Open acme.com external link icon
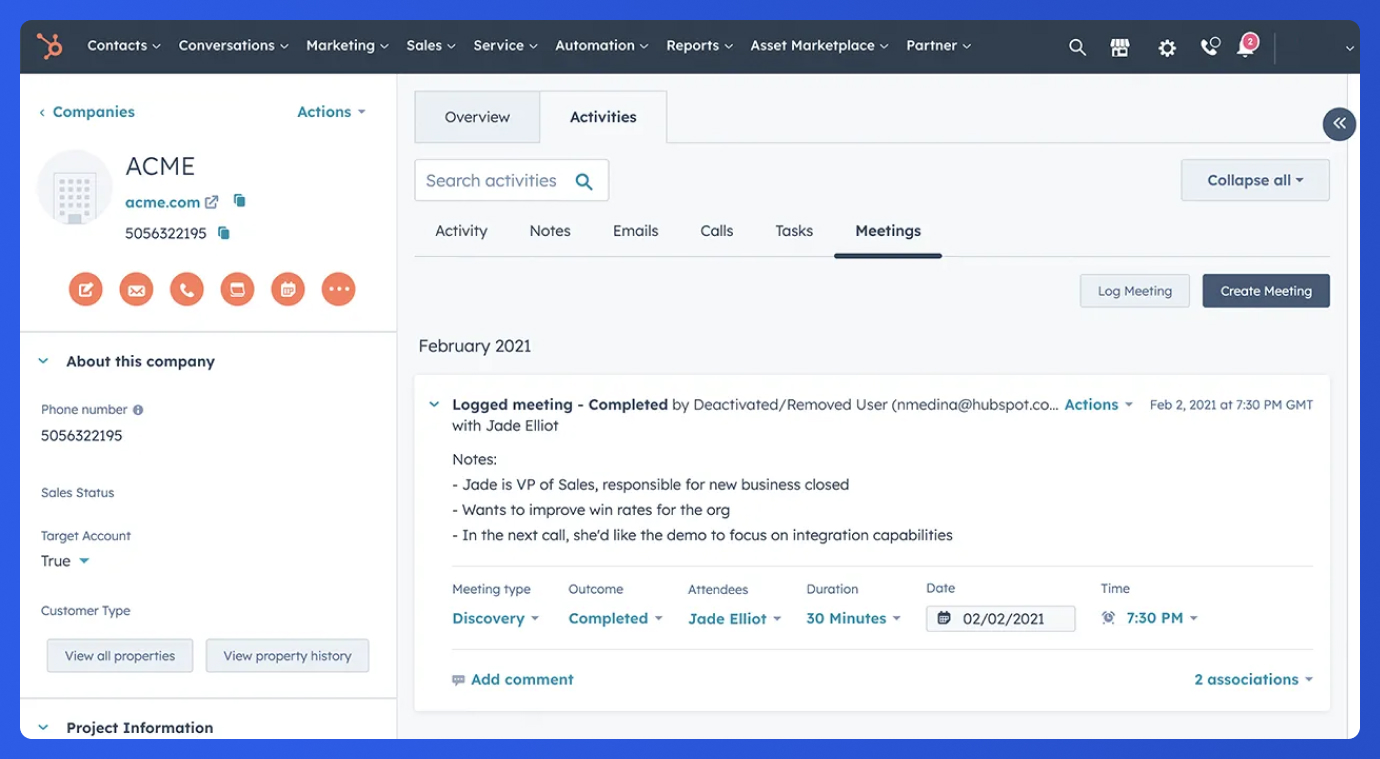Image resolution: width=1380 pixels, height=759 pixels. [212, 202]
